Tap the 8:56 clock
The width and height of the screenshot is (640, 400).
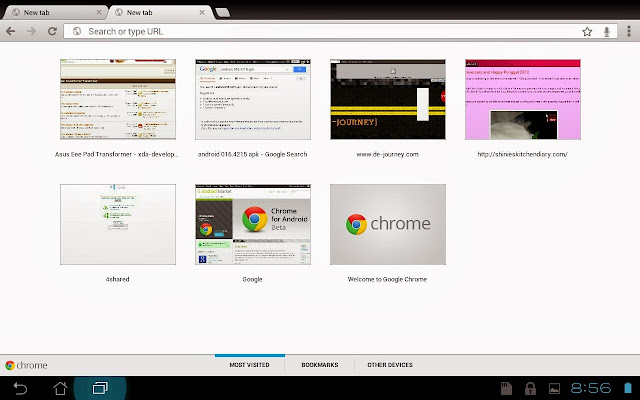[x=591, y=388]
